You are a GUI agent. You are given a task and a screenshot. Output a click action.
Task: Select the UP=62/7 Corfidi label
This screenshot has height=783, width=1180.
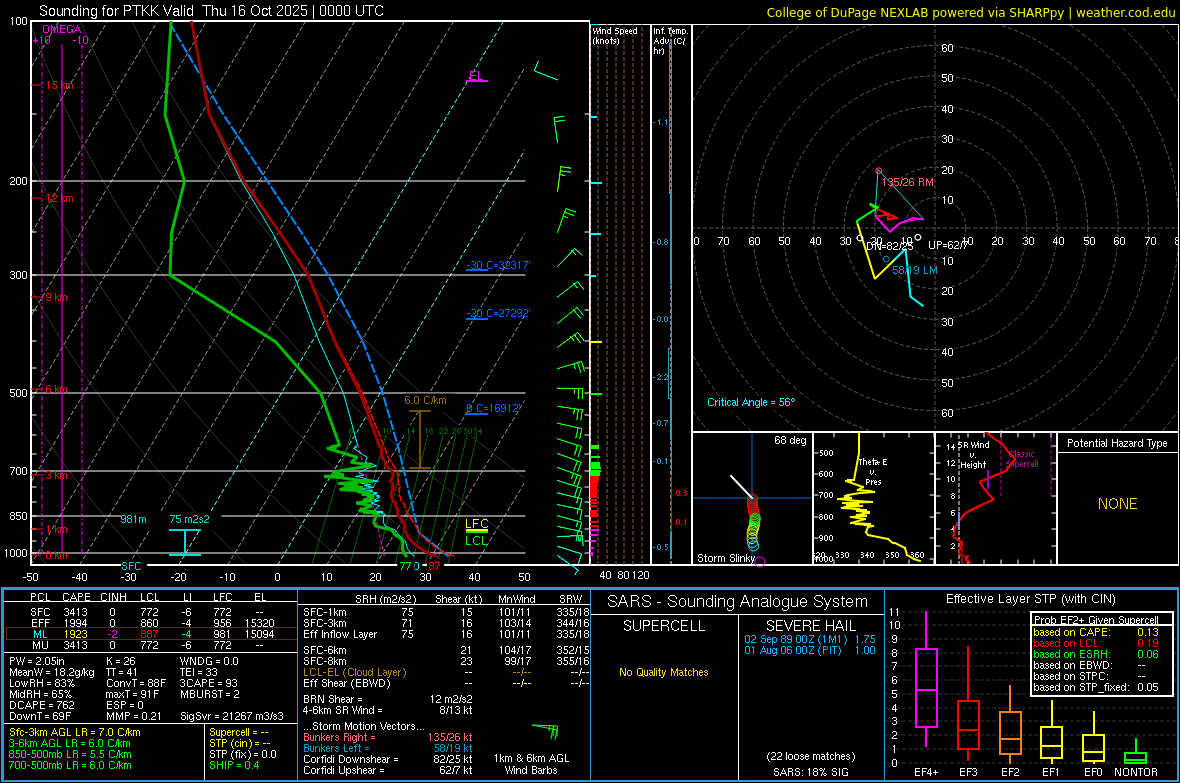[947, 245]
